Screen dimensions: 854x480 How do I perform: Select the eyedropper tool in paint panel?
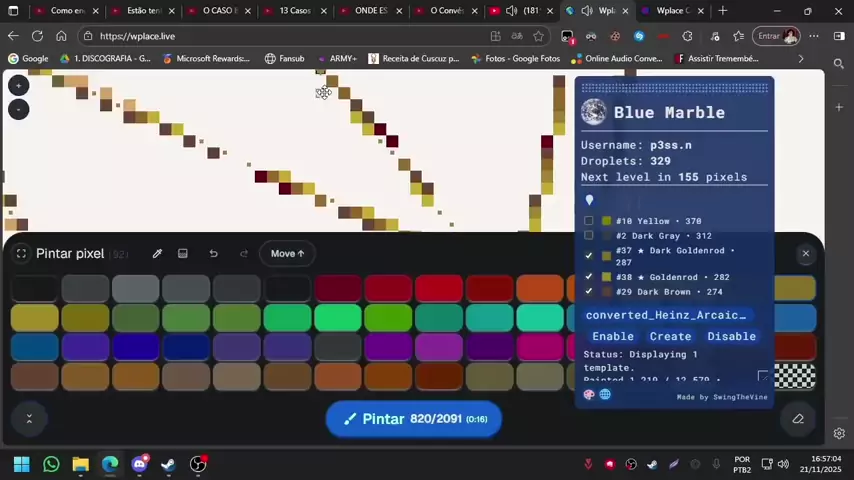tap(157, 254)
